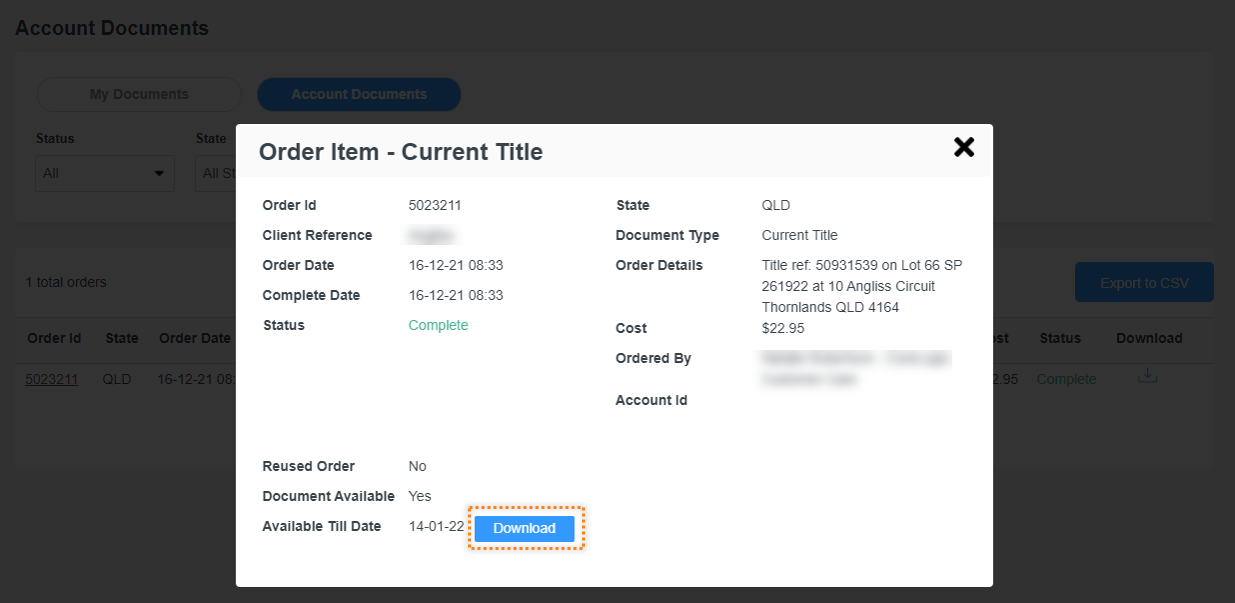
Task: Click Document Type value Current Title
Action: 800,235
